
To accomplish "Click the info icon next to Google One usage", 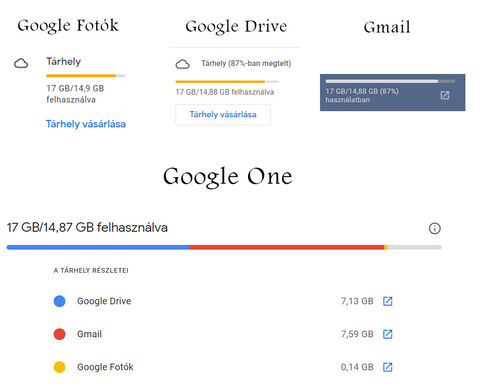I will point(435,228).
